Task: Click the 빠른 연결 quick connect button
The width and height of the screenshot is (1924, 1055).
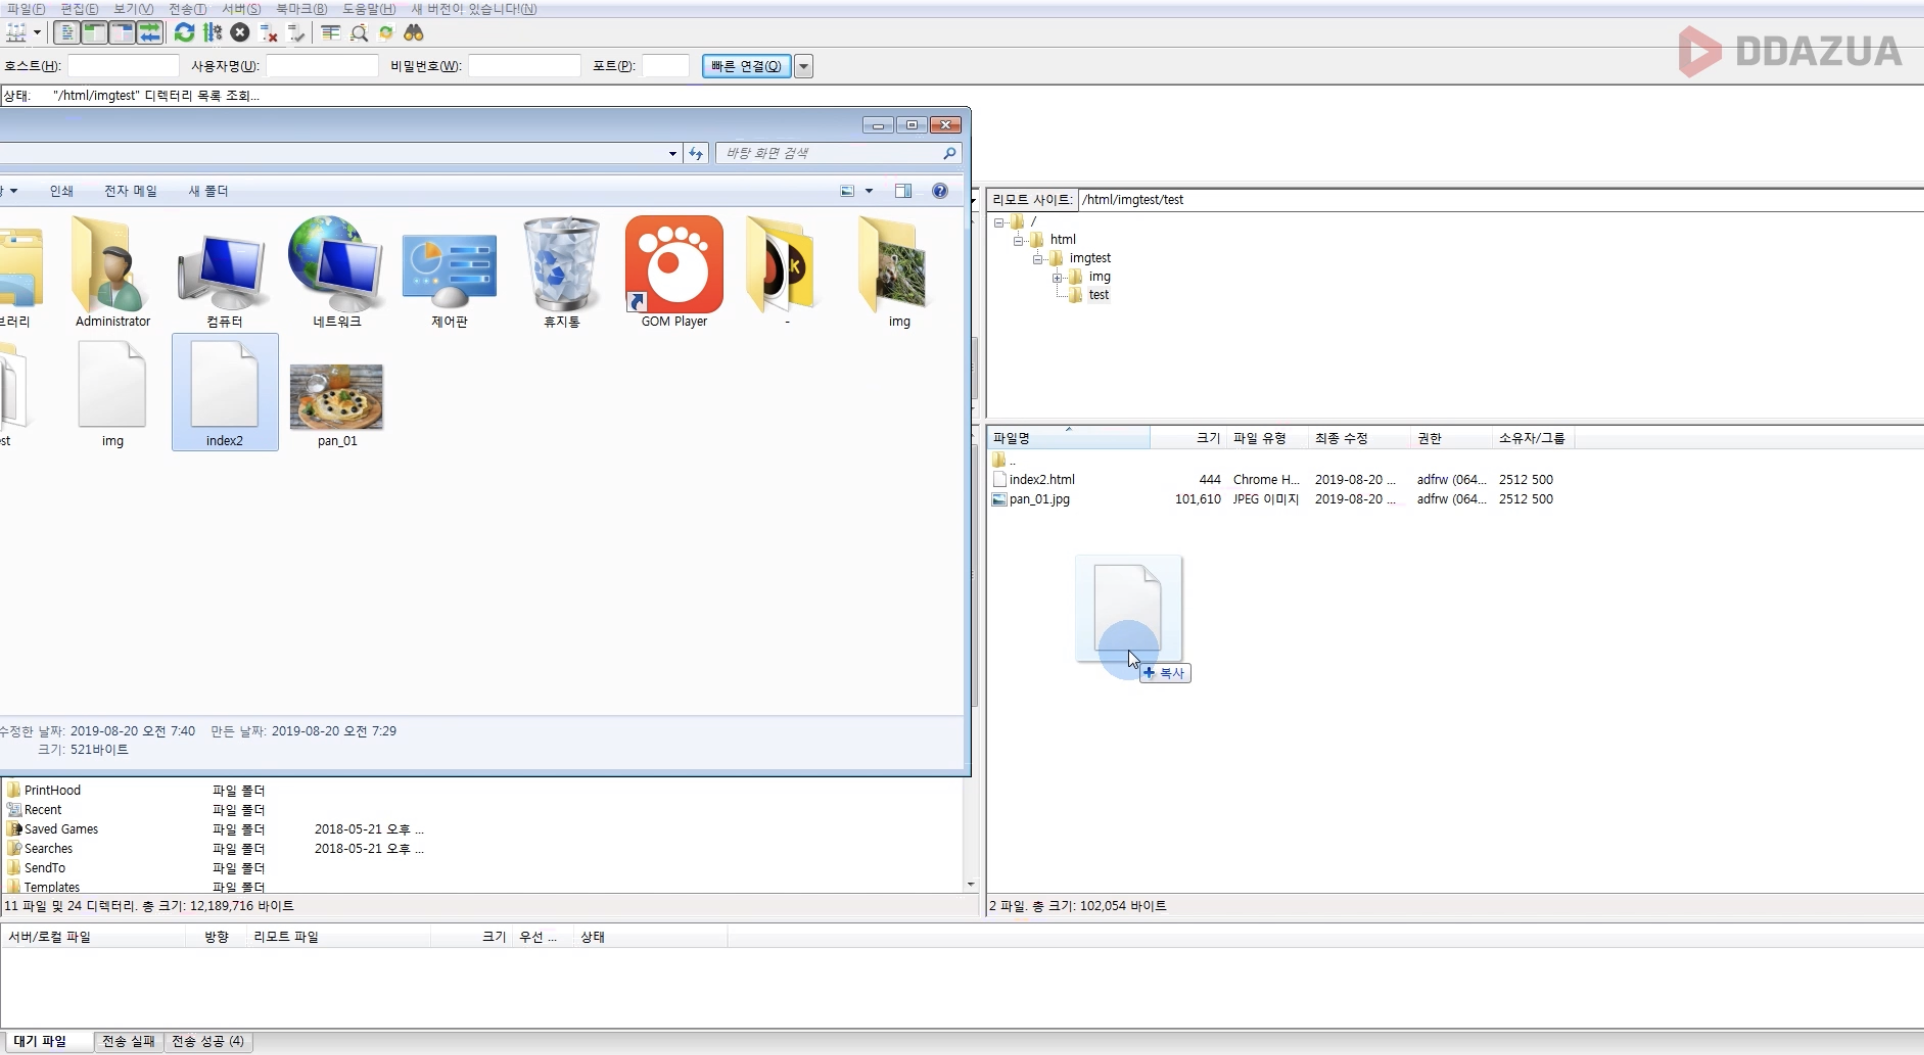Action: 746,66
